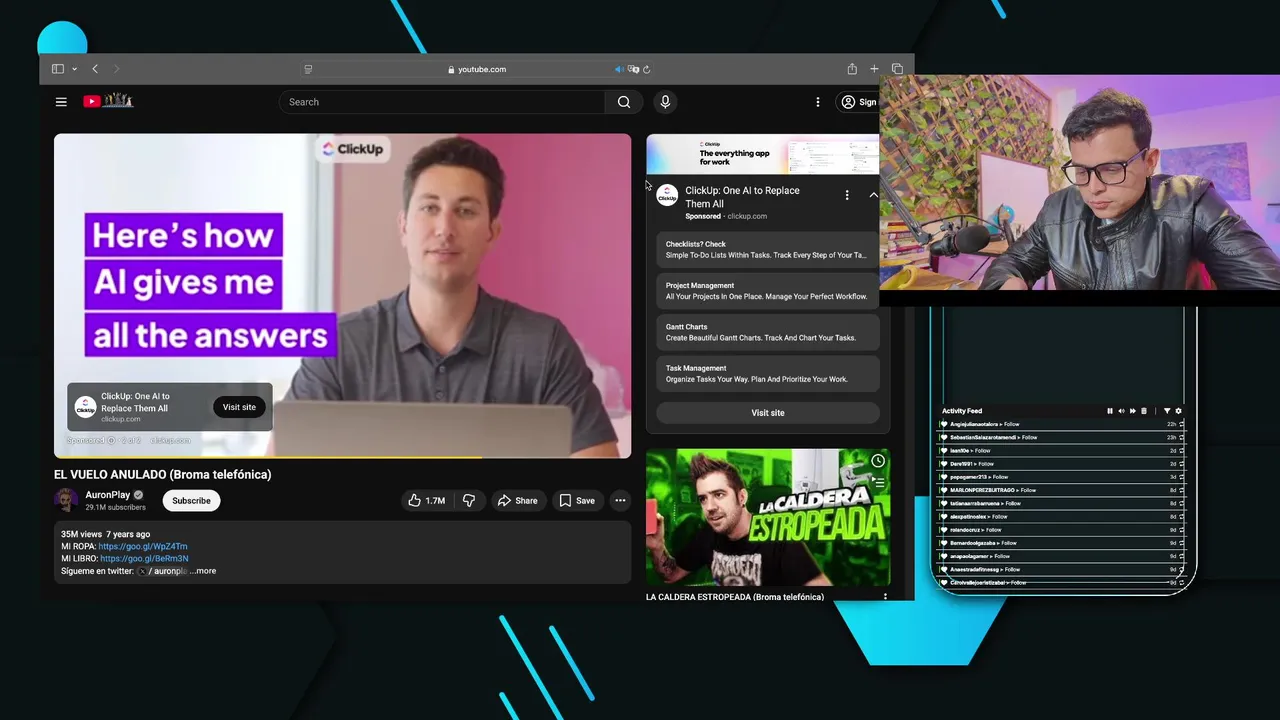
Task: Open the Safari share icon
Action: tap(852, 69)
